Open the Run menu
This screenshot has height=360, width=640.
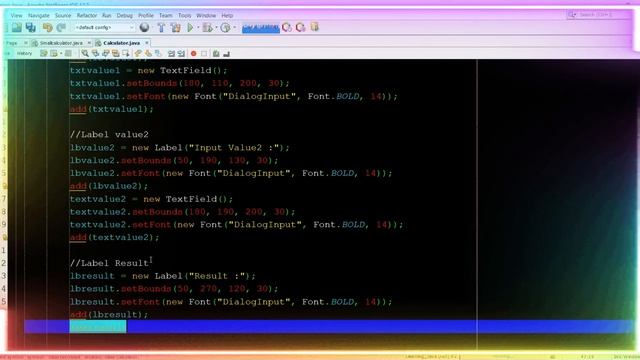(107, 15)
